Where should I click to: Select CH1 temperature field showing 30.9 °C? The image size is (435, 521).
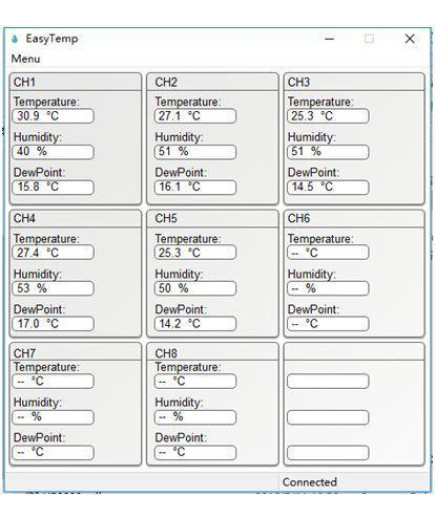[x=53, y=116]
